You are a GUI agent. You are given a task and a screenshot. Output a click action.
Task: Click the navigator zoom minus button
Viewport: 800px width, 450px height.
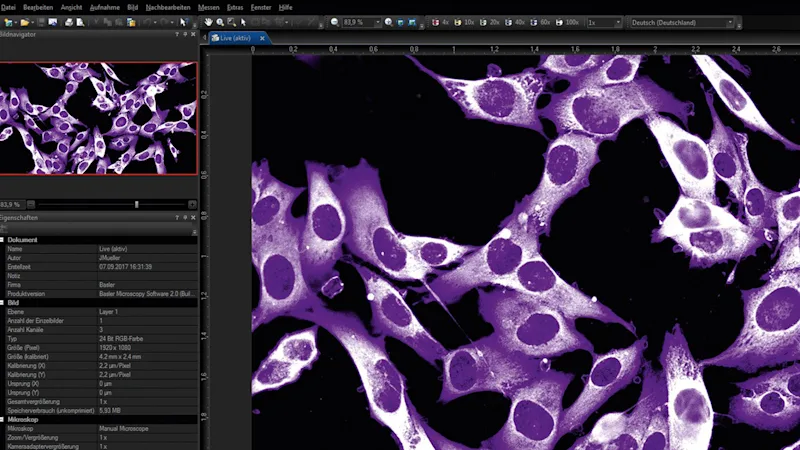(x=31, y=205)
